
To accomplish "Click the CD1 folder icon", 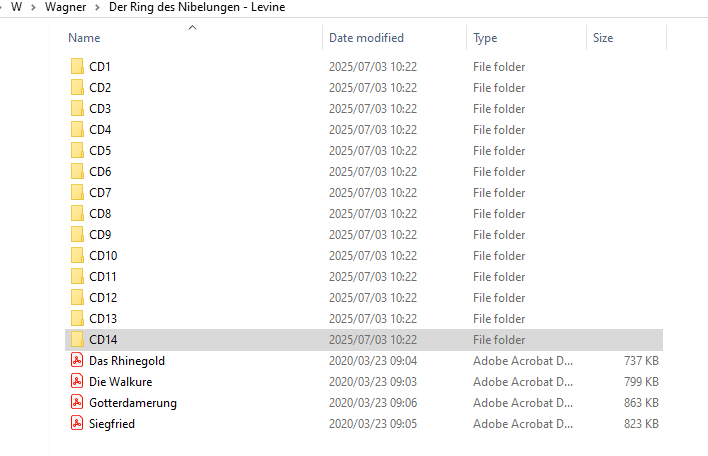I will 77,67.
